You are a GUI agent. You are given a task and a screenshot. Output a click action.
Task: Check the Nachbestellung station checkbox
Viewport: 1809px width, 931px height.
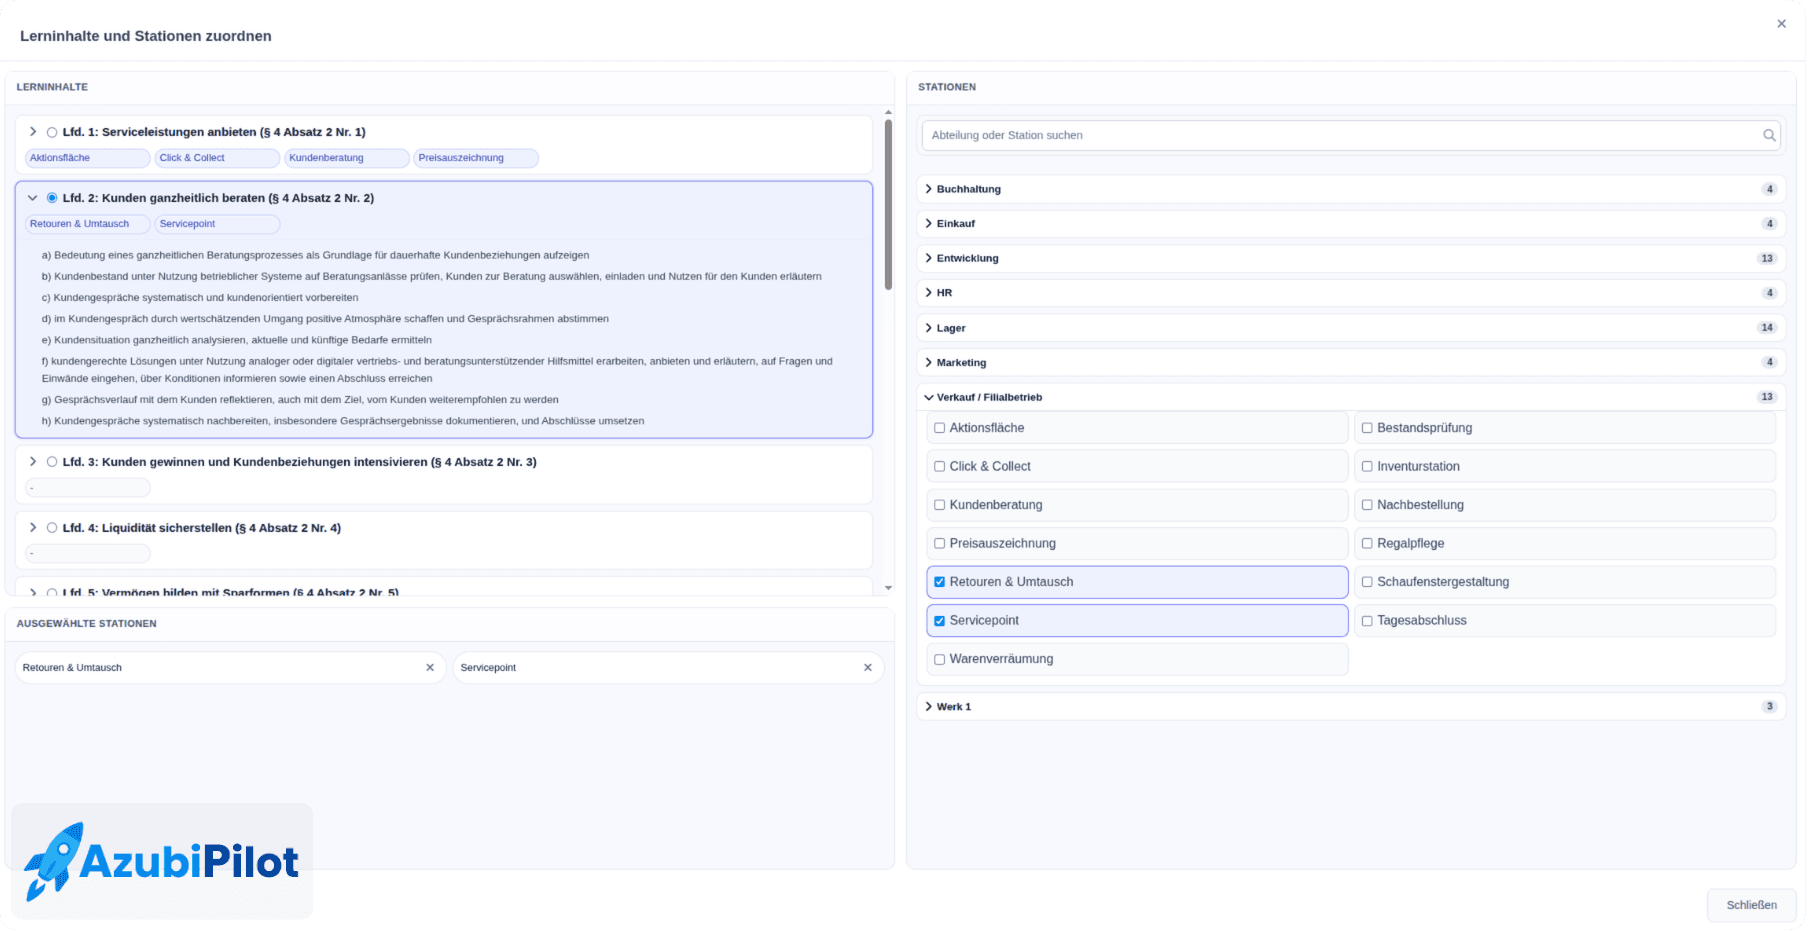pyautogui.click(x=1367, y=505)
